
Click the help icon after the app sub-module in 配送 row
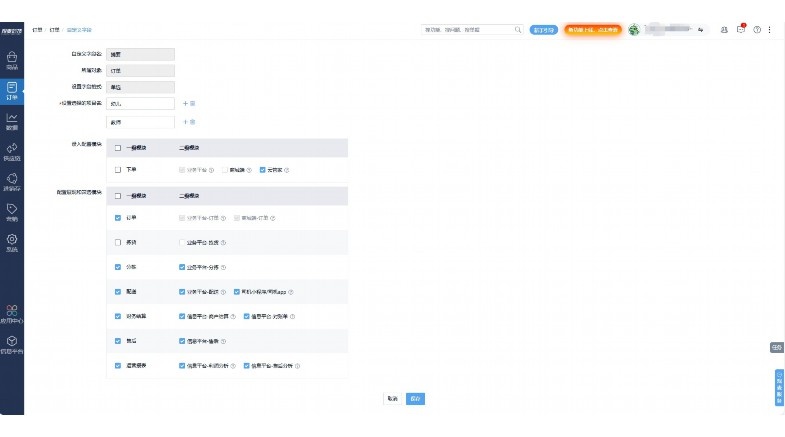[x=291, y=292]
